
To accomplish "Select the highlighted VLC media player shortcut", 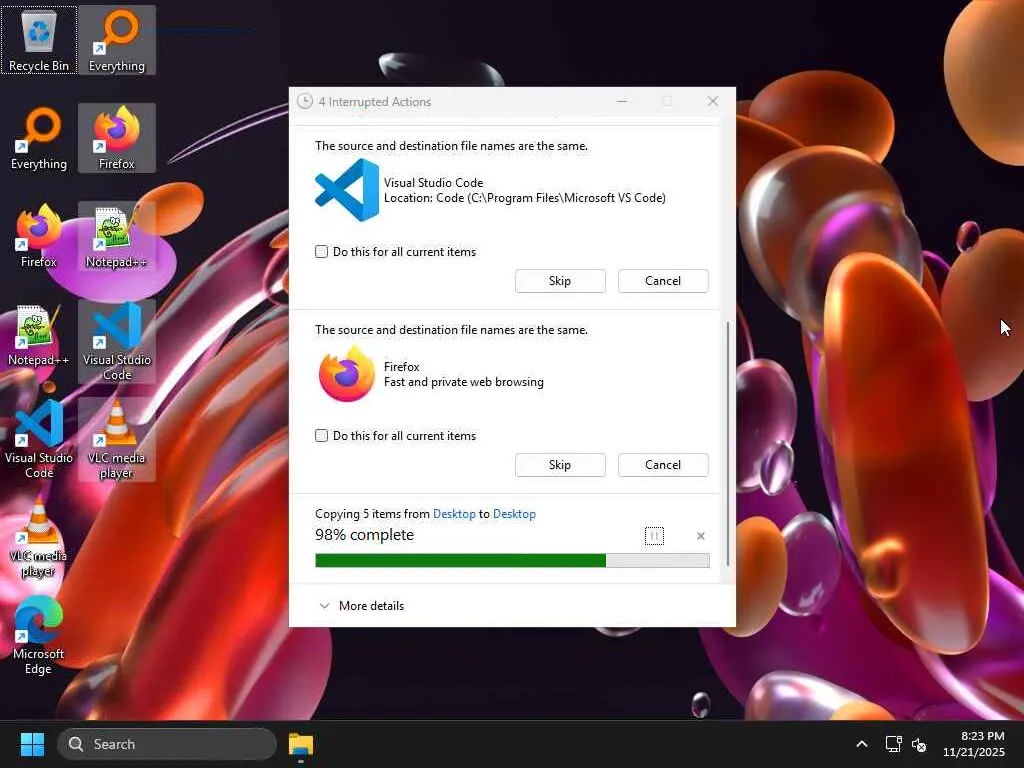I will (117, 440).
